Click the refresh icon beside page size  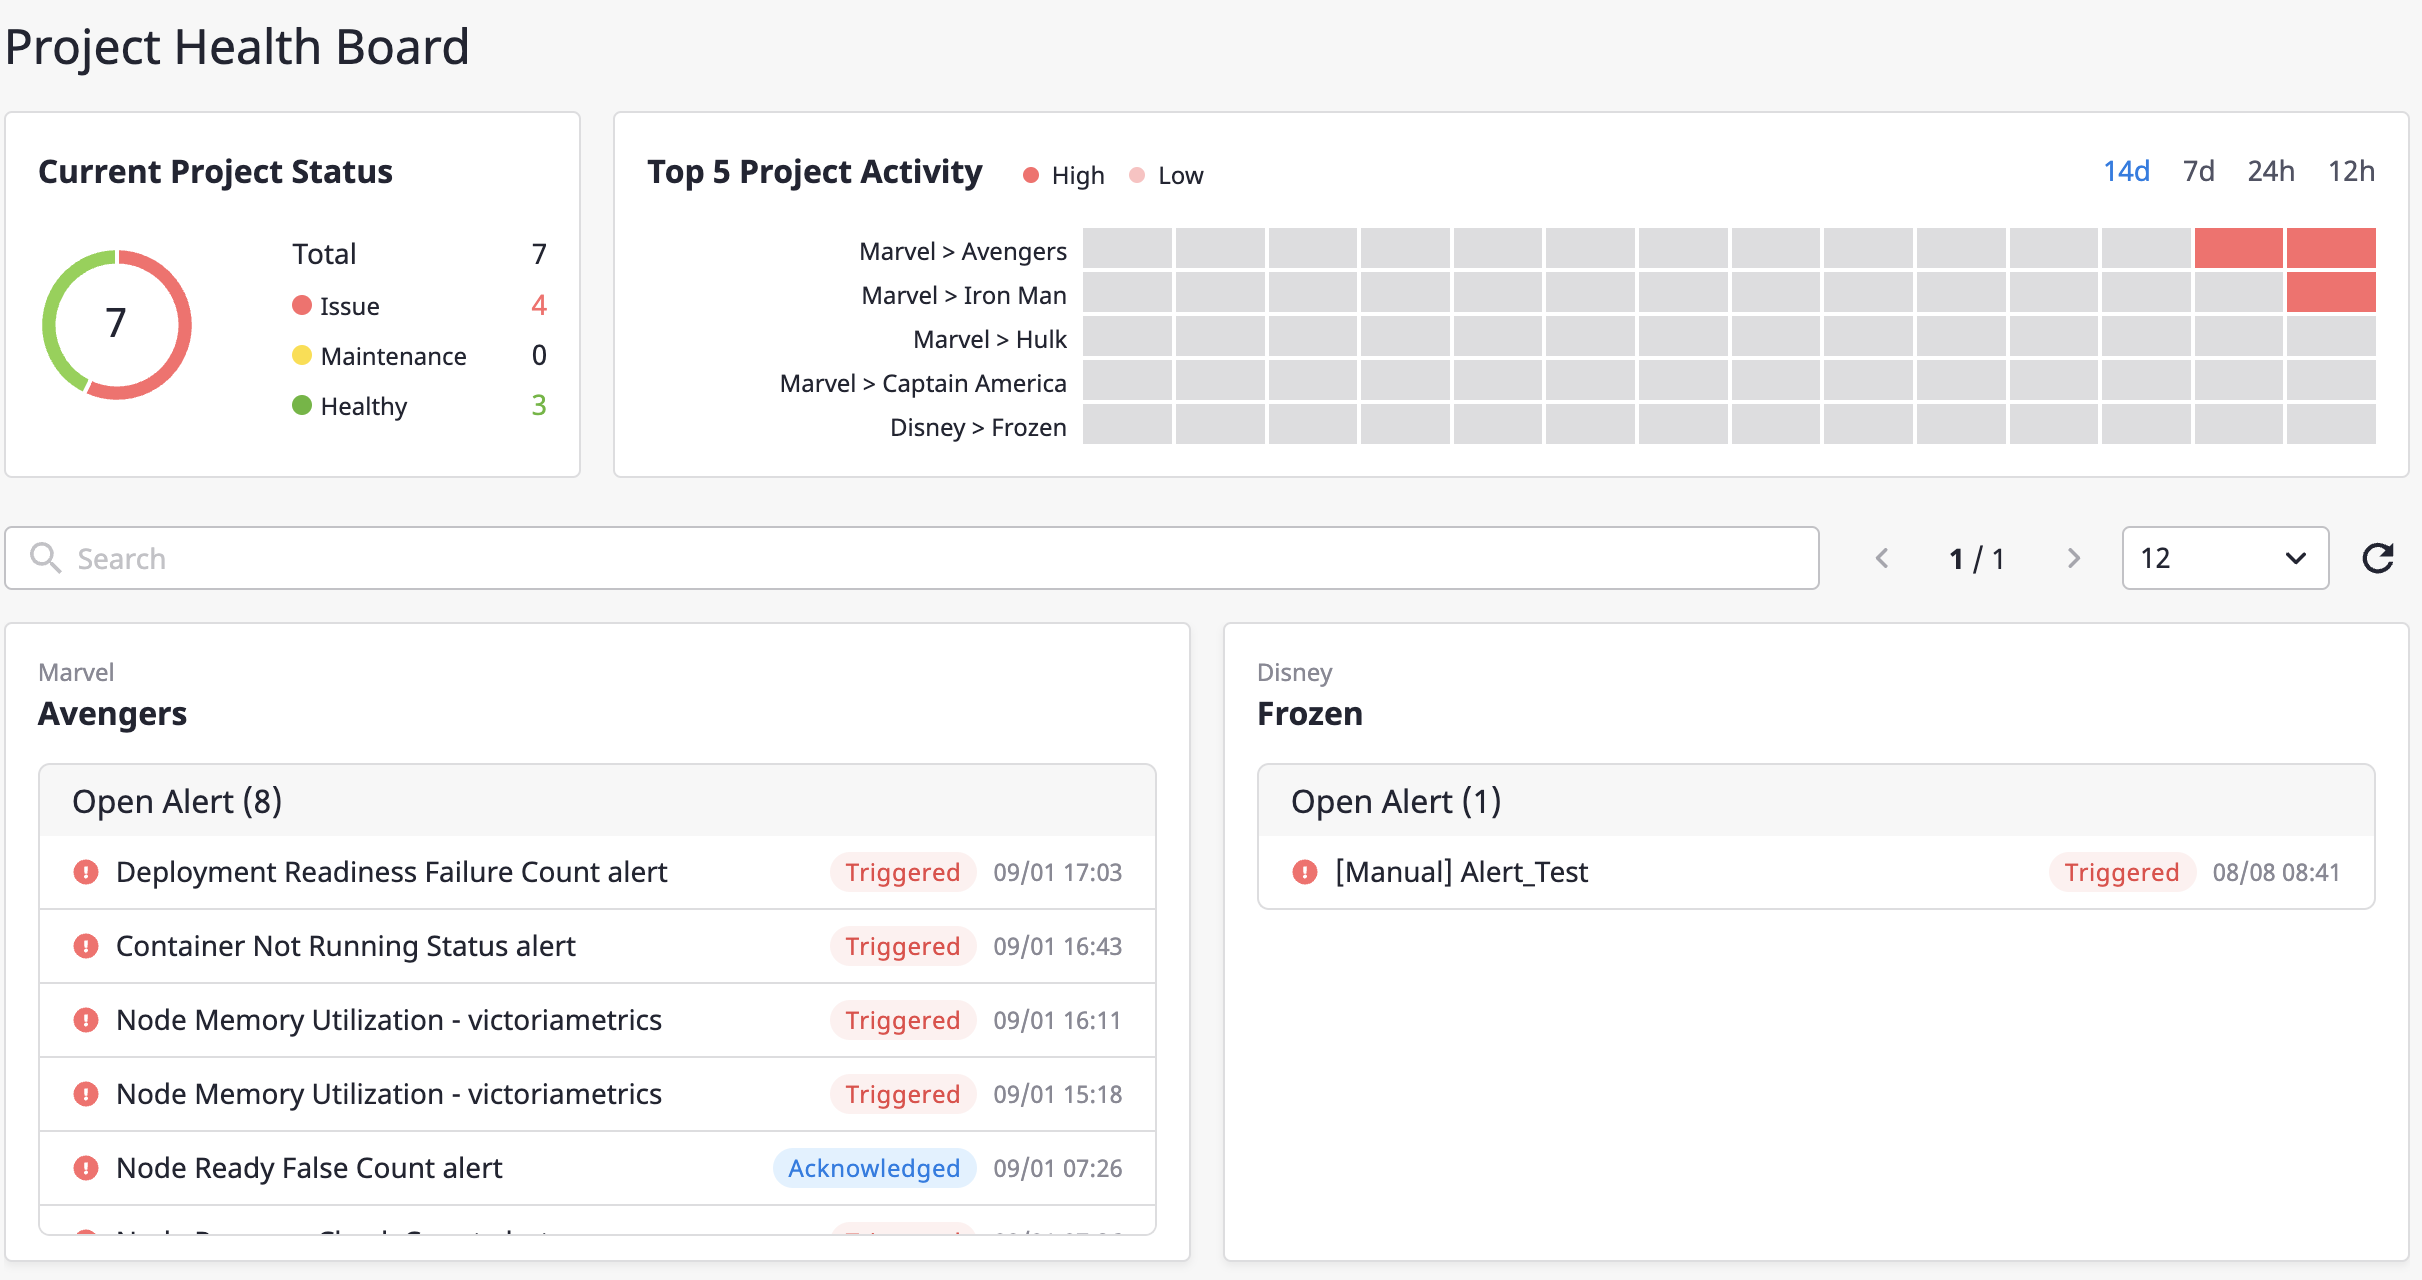[2378, 558]
